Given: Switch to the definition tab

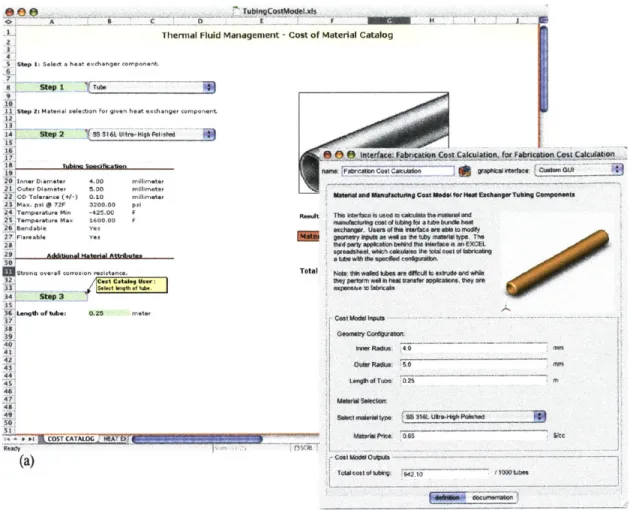Looking at the screenshot, I should point(447,497).
